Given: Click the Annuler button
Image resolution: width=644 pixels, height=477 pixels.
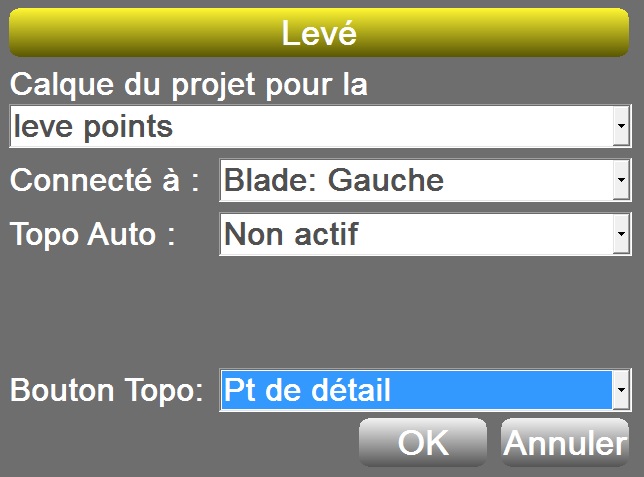Looking at the screenshot, I should coord(565,443).
